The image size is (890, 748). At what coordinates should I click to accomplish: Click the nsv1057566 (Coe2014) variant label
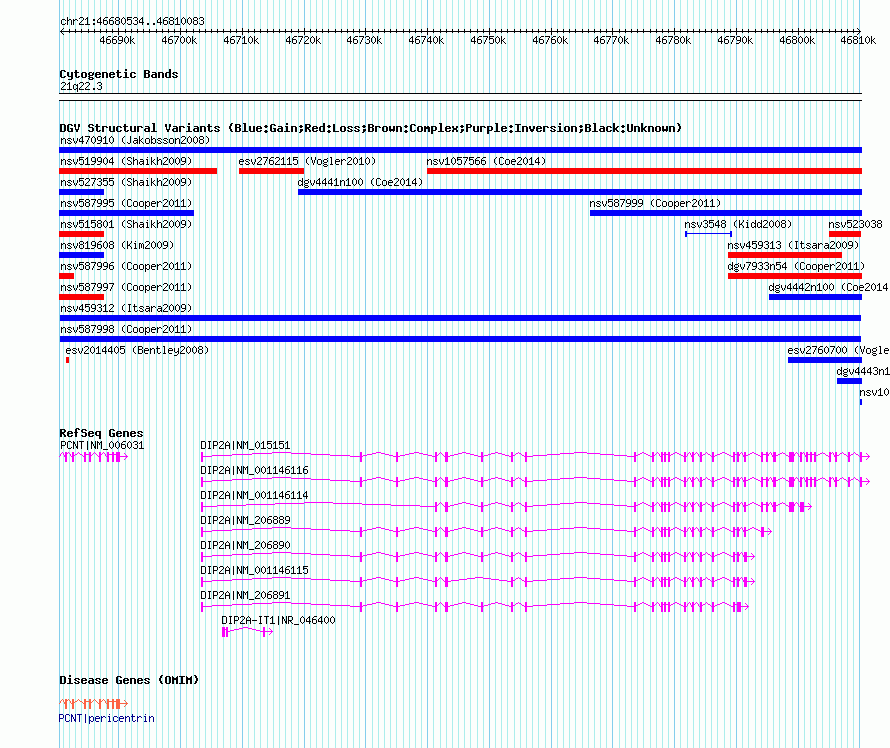click(486, 161)
